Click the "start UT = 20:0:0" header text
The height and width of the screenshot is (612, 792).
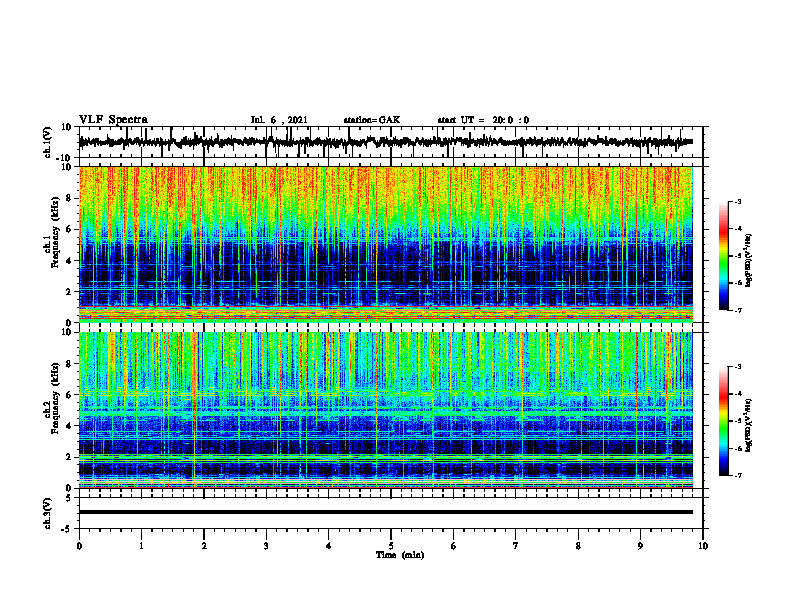pos(483,120)
